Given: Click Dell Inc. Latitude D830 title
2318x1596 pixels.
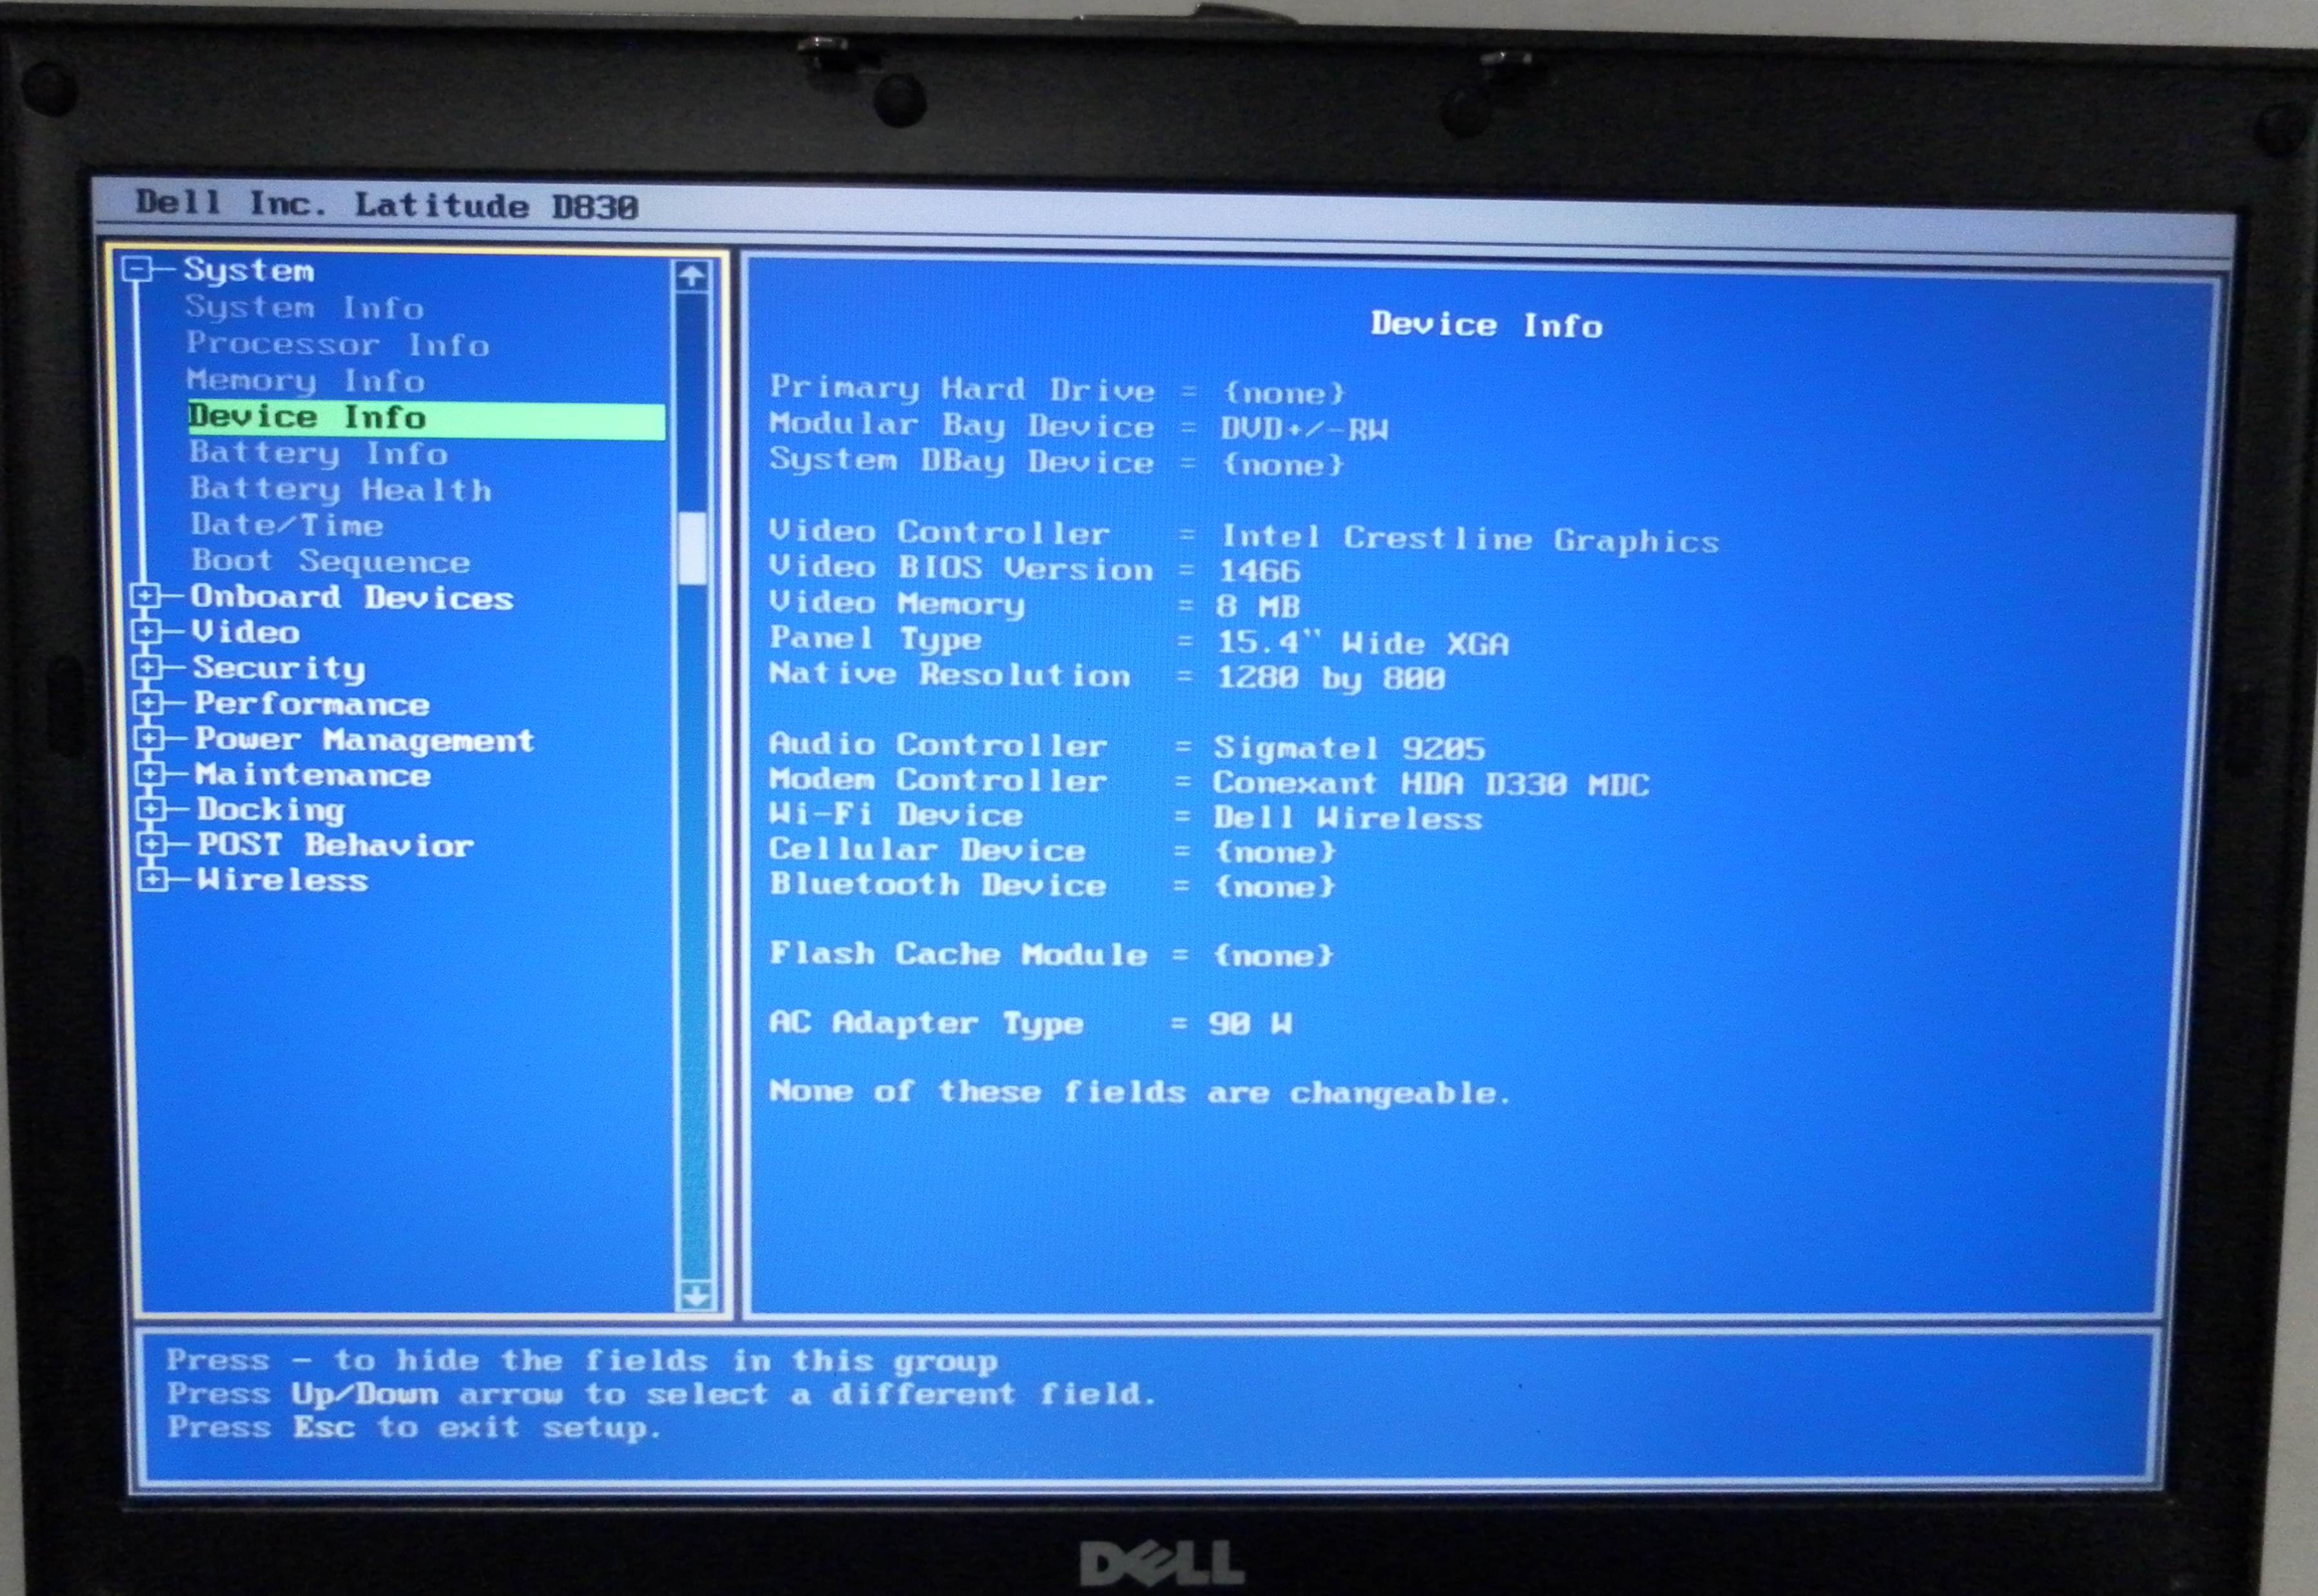Looking at the screenshot, I should click(x=386, y=205).
